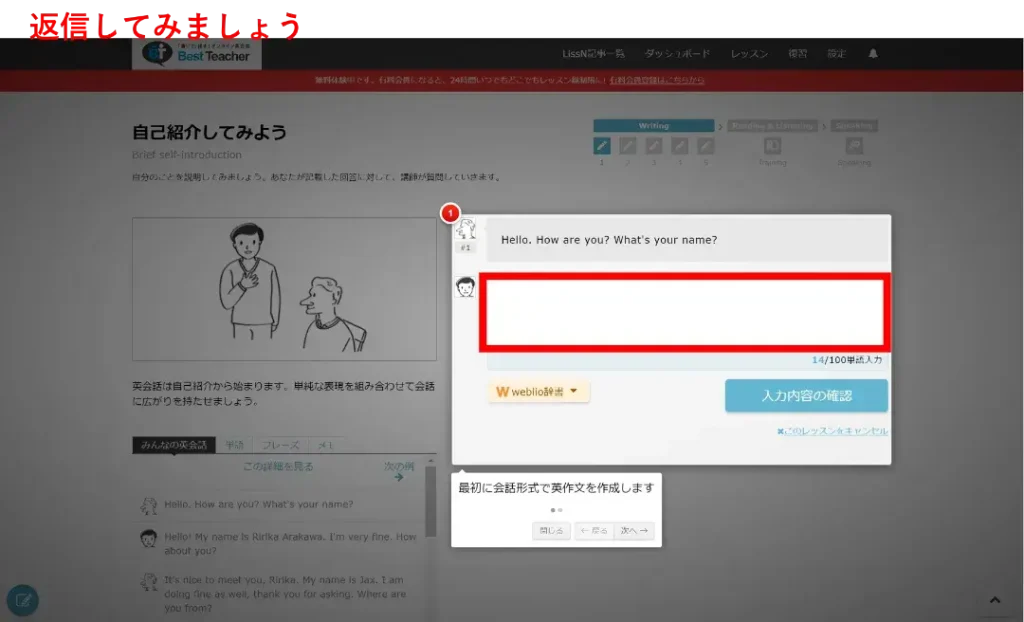Click the sample reply 'Hello! My name is Ririka Arakawa'
1024x622 pixels.
tap(290, 544)
